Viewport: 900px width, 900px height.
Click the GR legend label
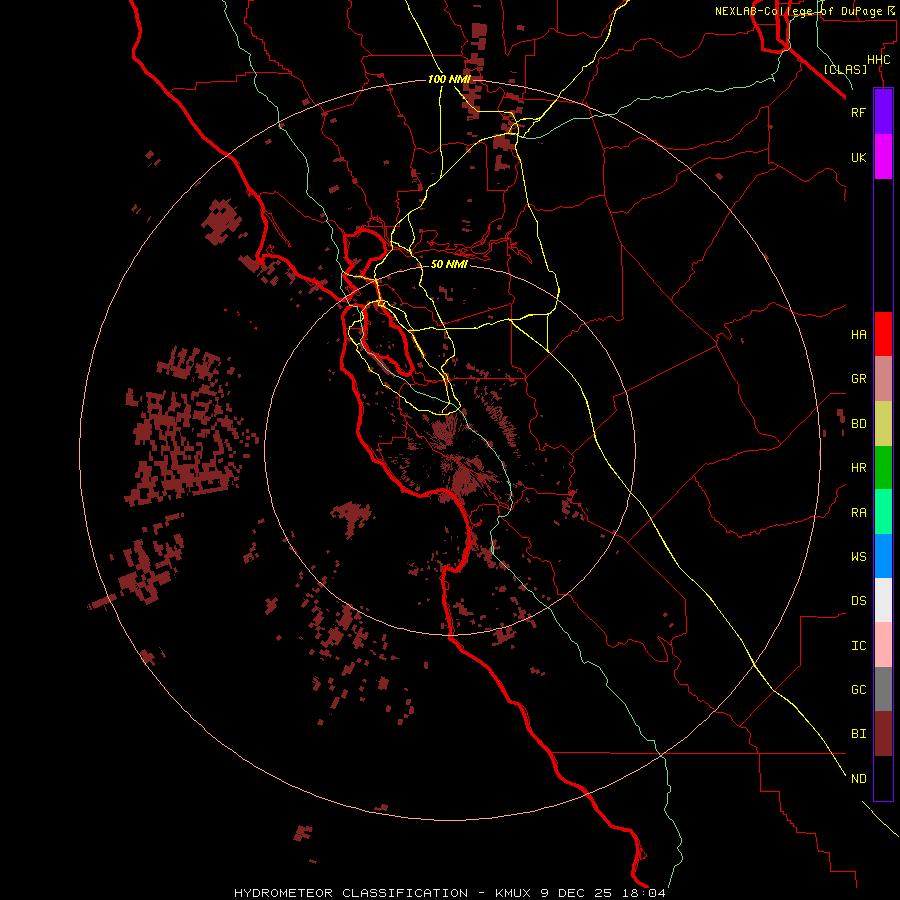click(859, 379)
